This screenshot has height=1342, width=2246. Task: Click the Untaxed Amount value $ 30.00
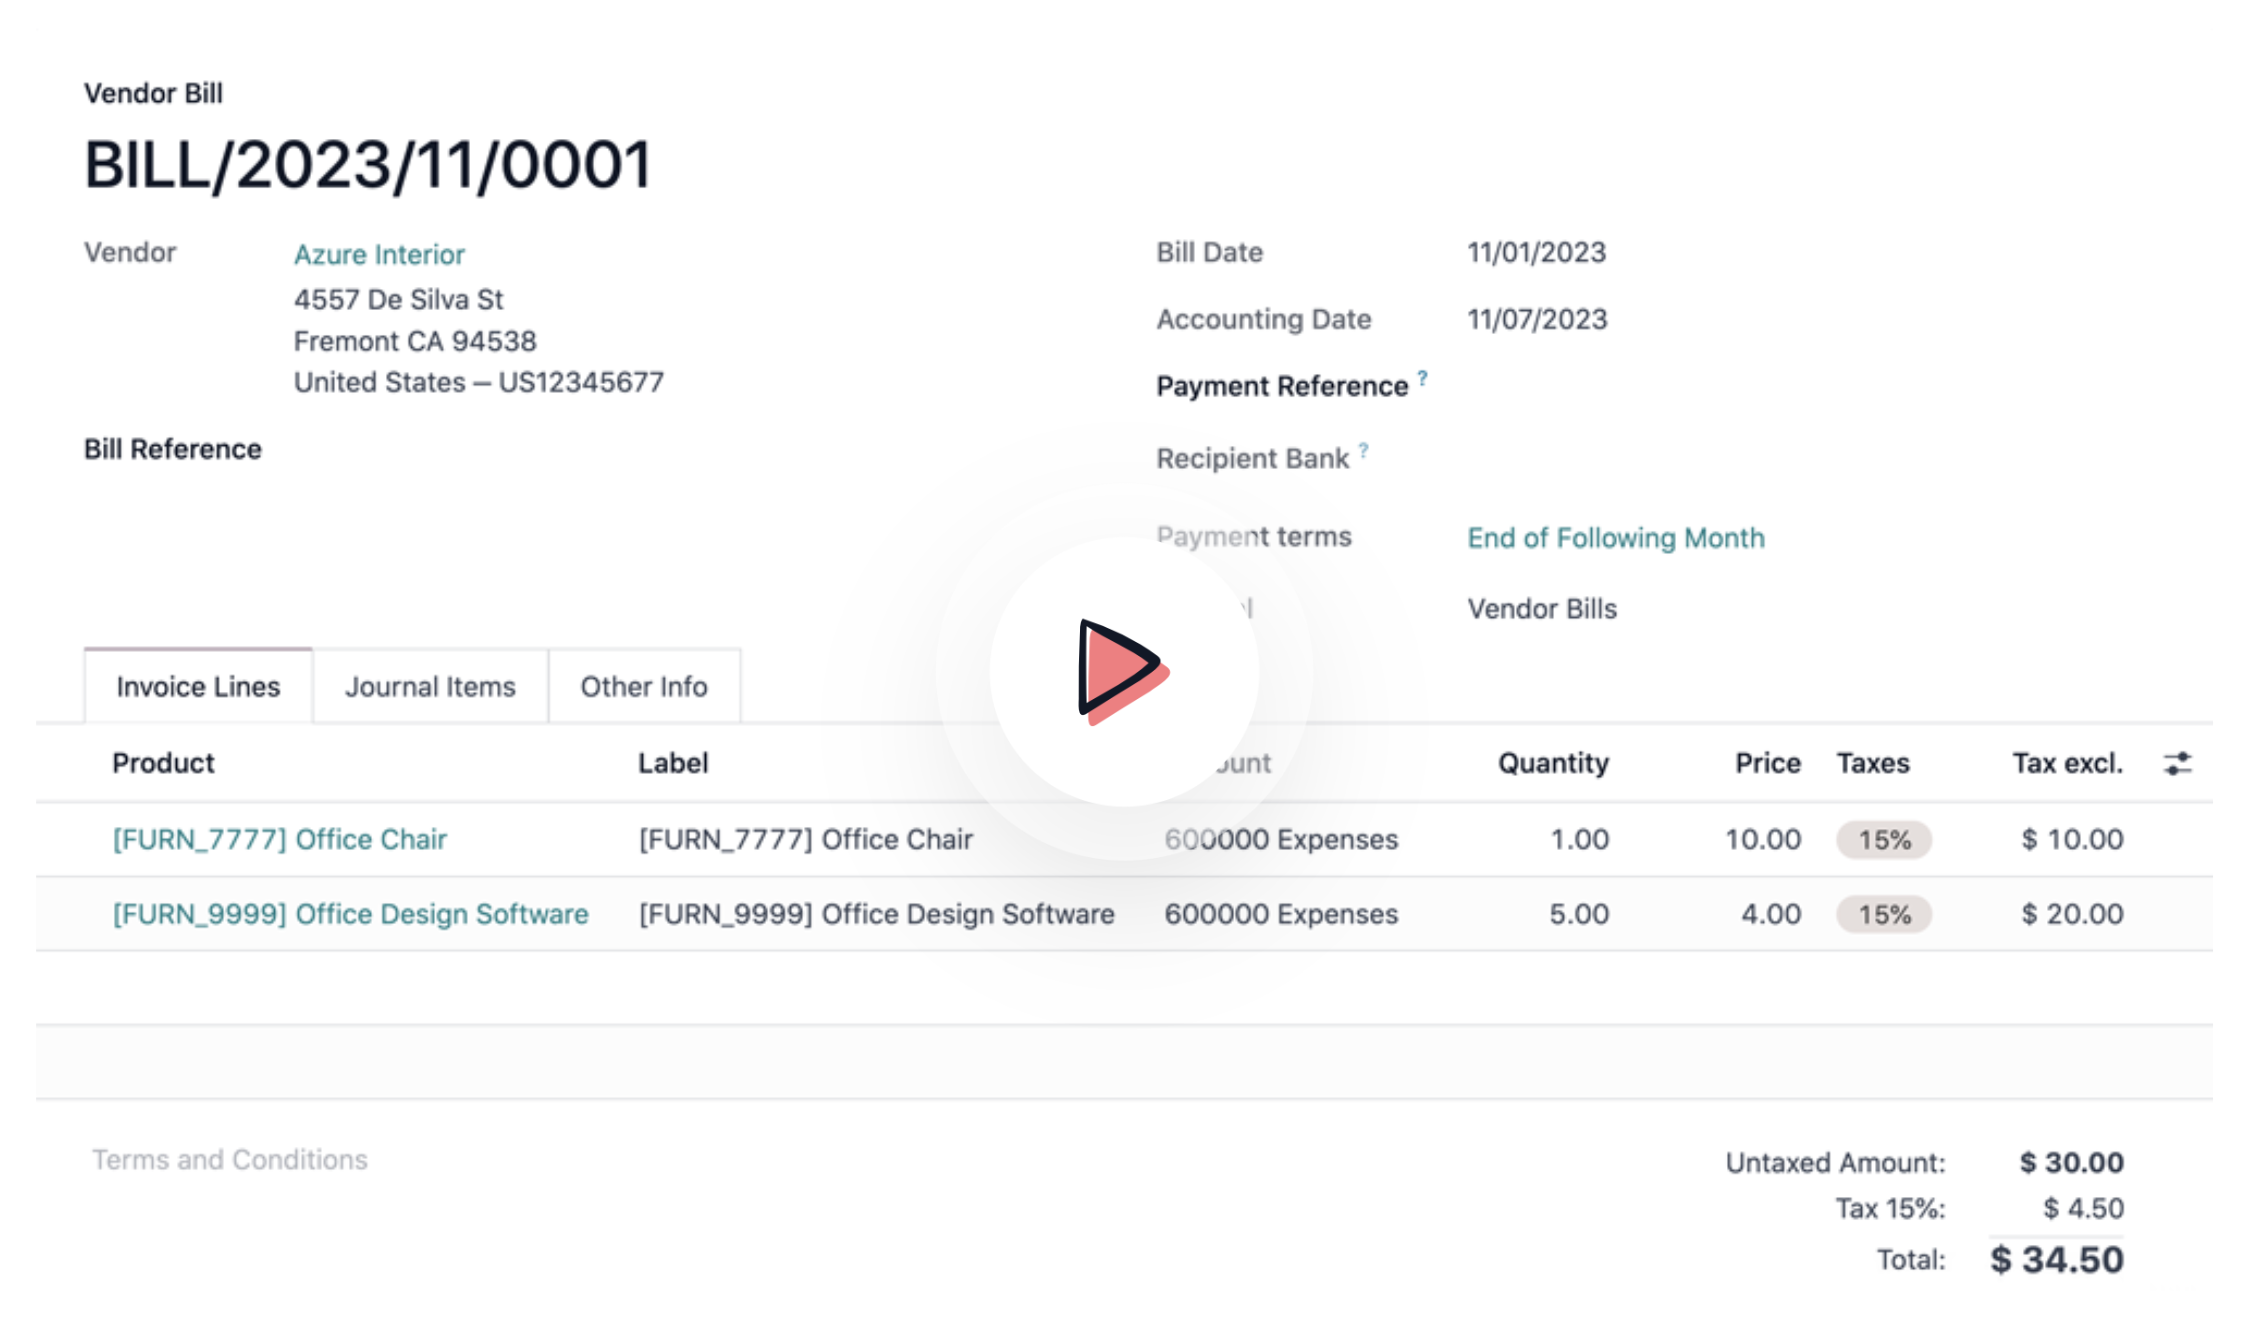coord(2071,1162)
